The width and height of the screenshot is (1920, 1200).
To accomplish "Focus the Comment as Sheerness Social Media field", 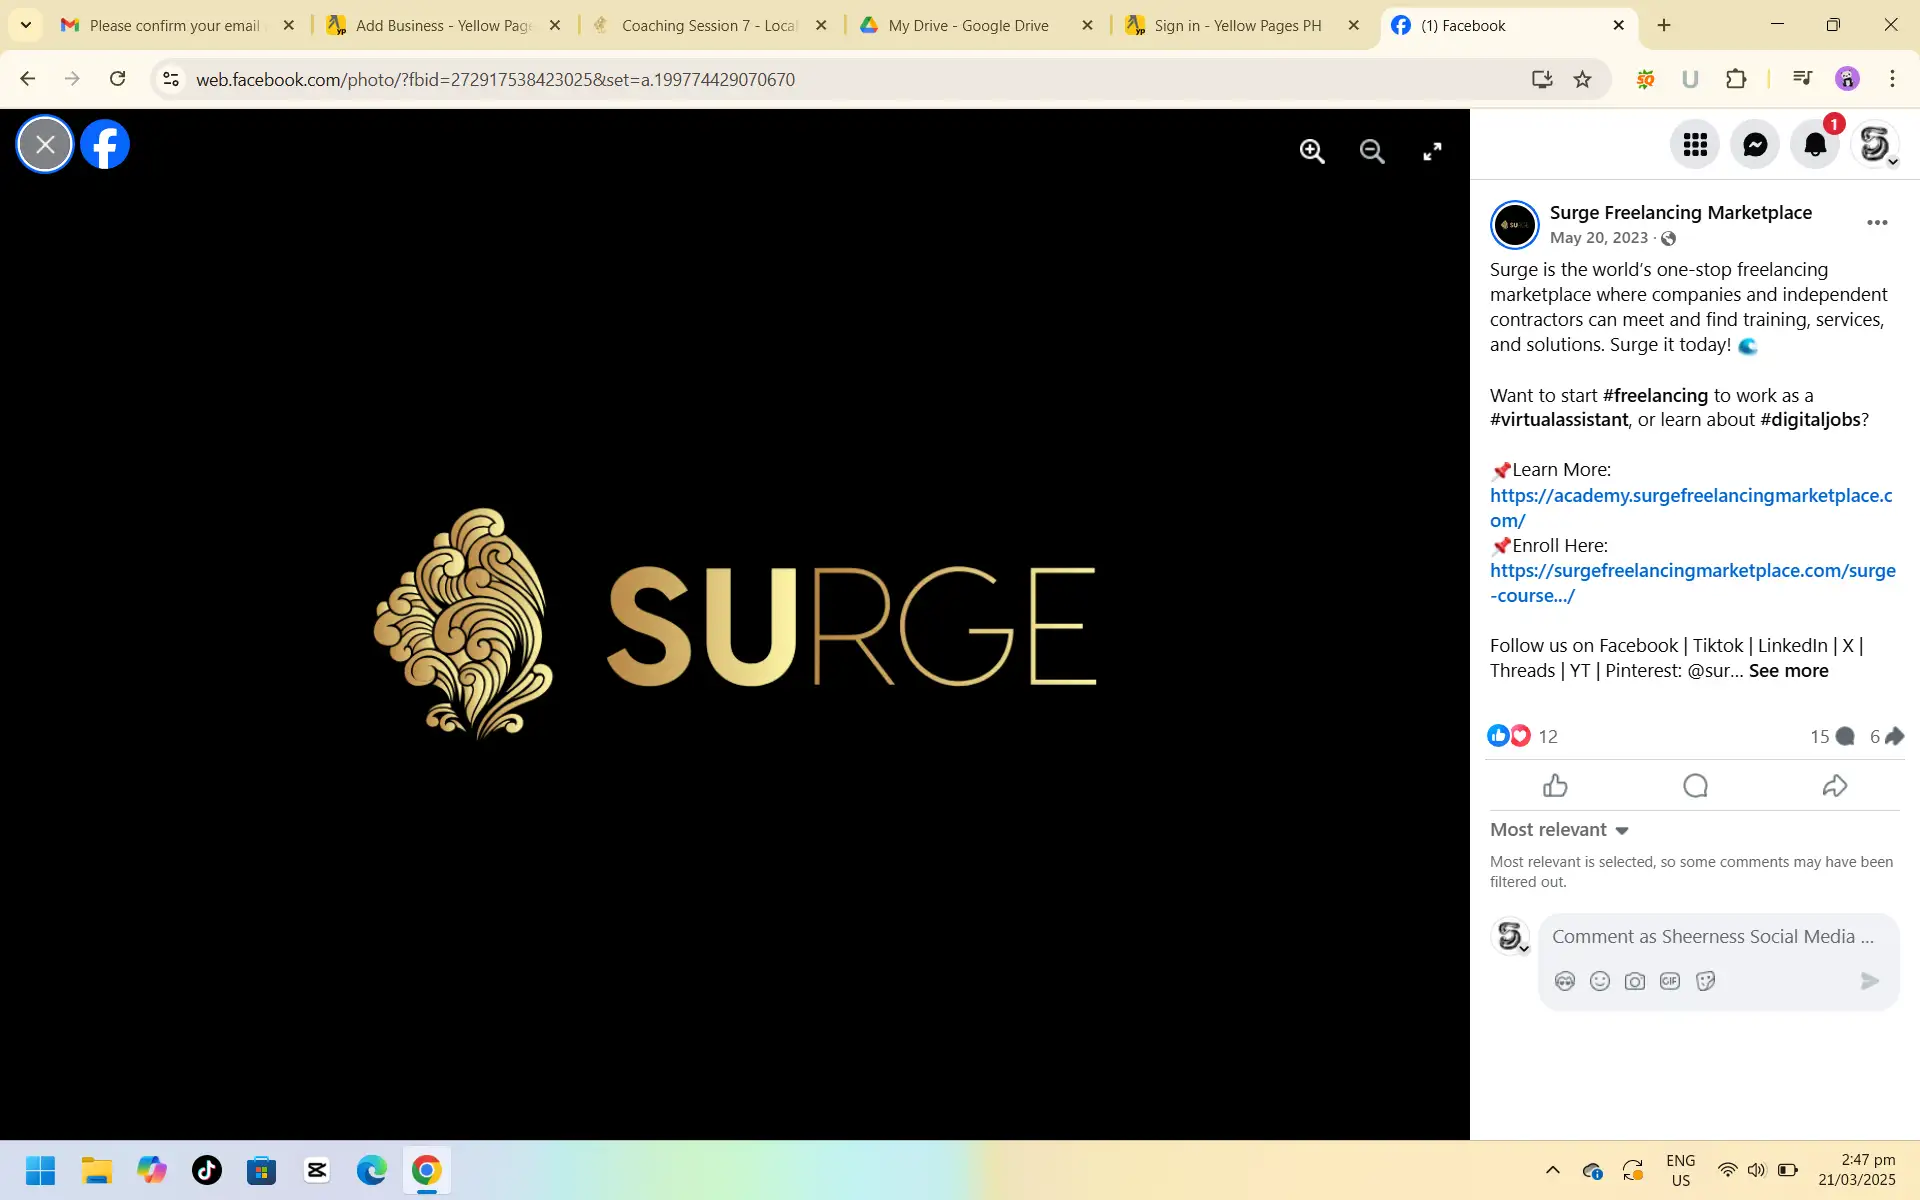I will click(x=1712, y=937).
